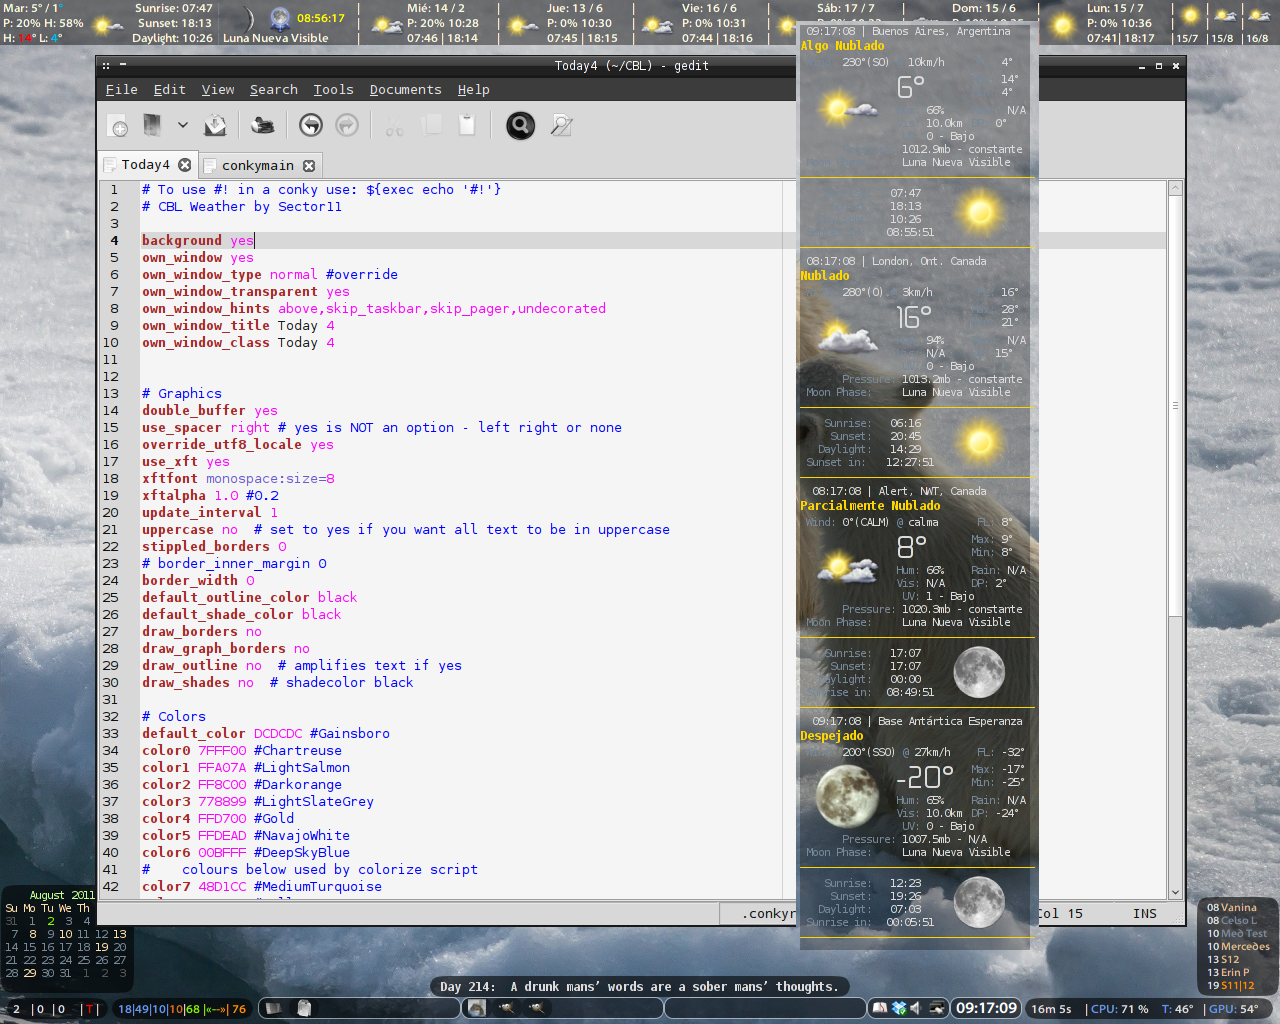Close the conkymain tab
Viewport: 1280px width, 1024px height.
coord(309,166)
